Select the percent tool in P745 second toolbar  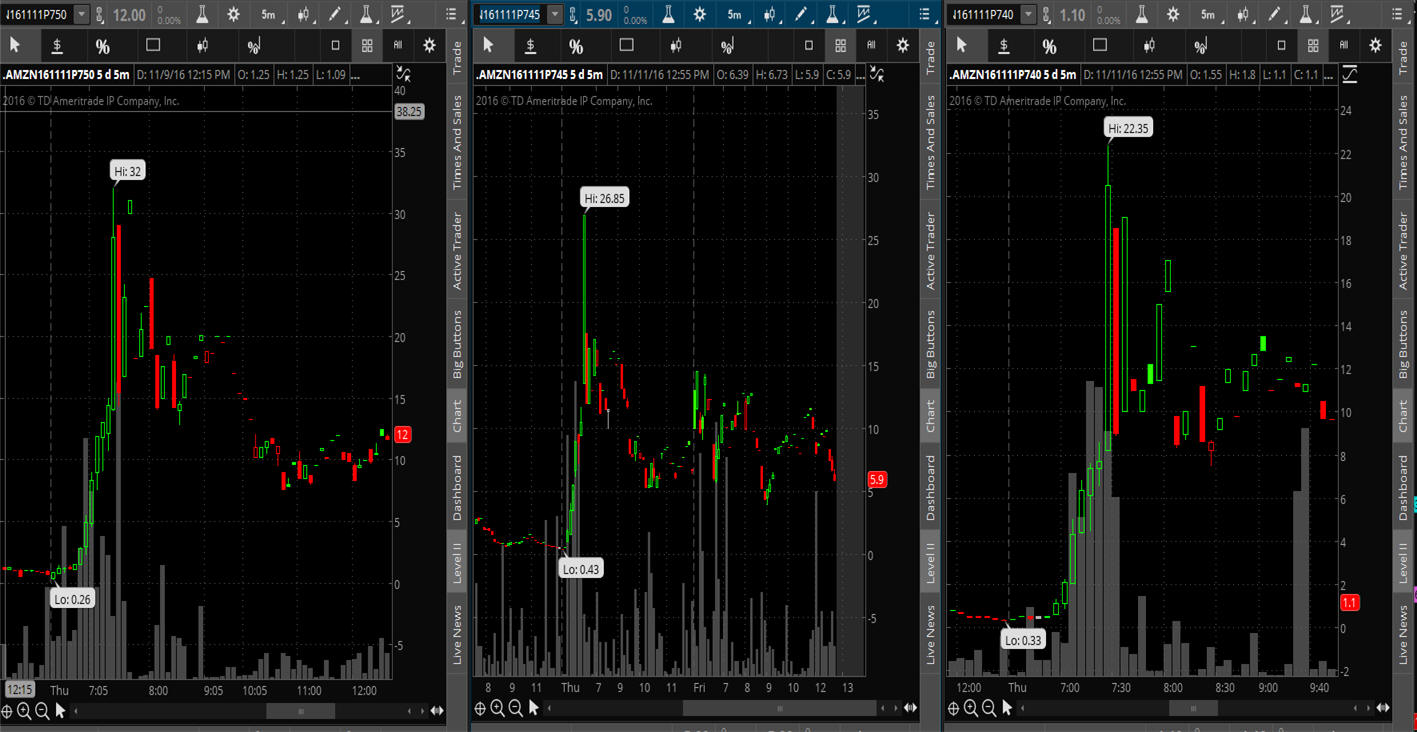point(576,46)
